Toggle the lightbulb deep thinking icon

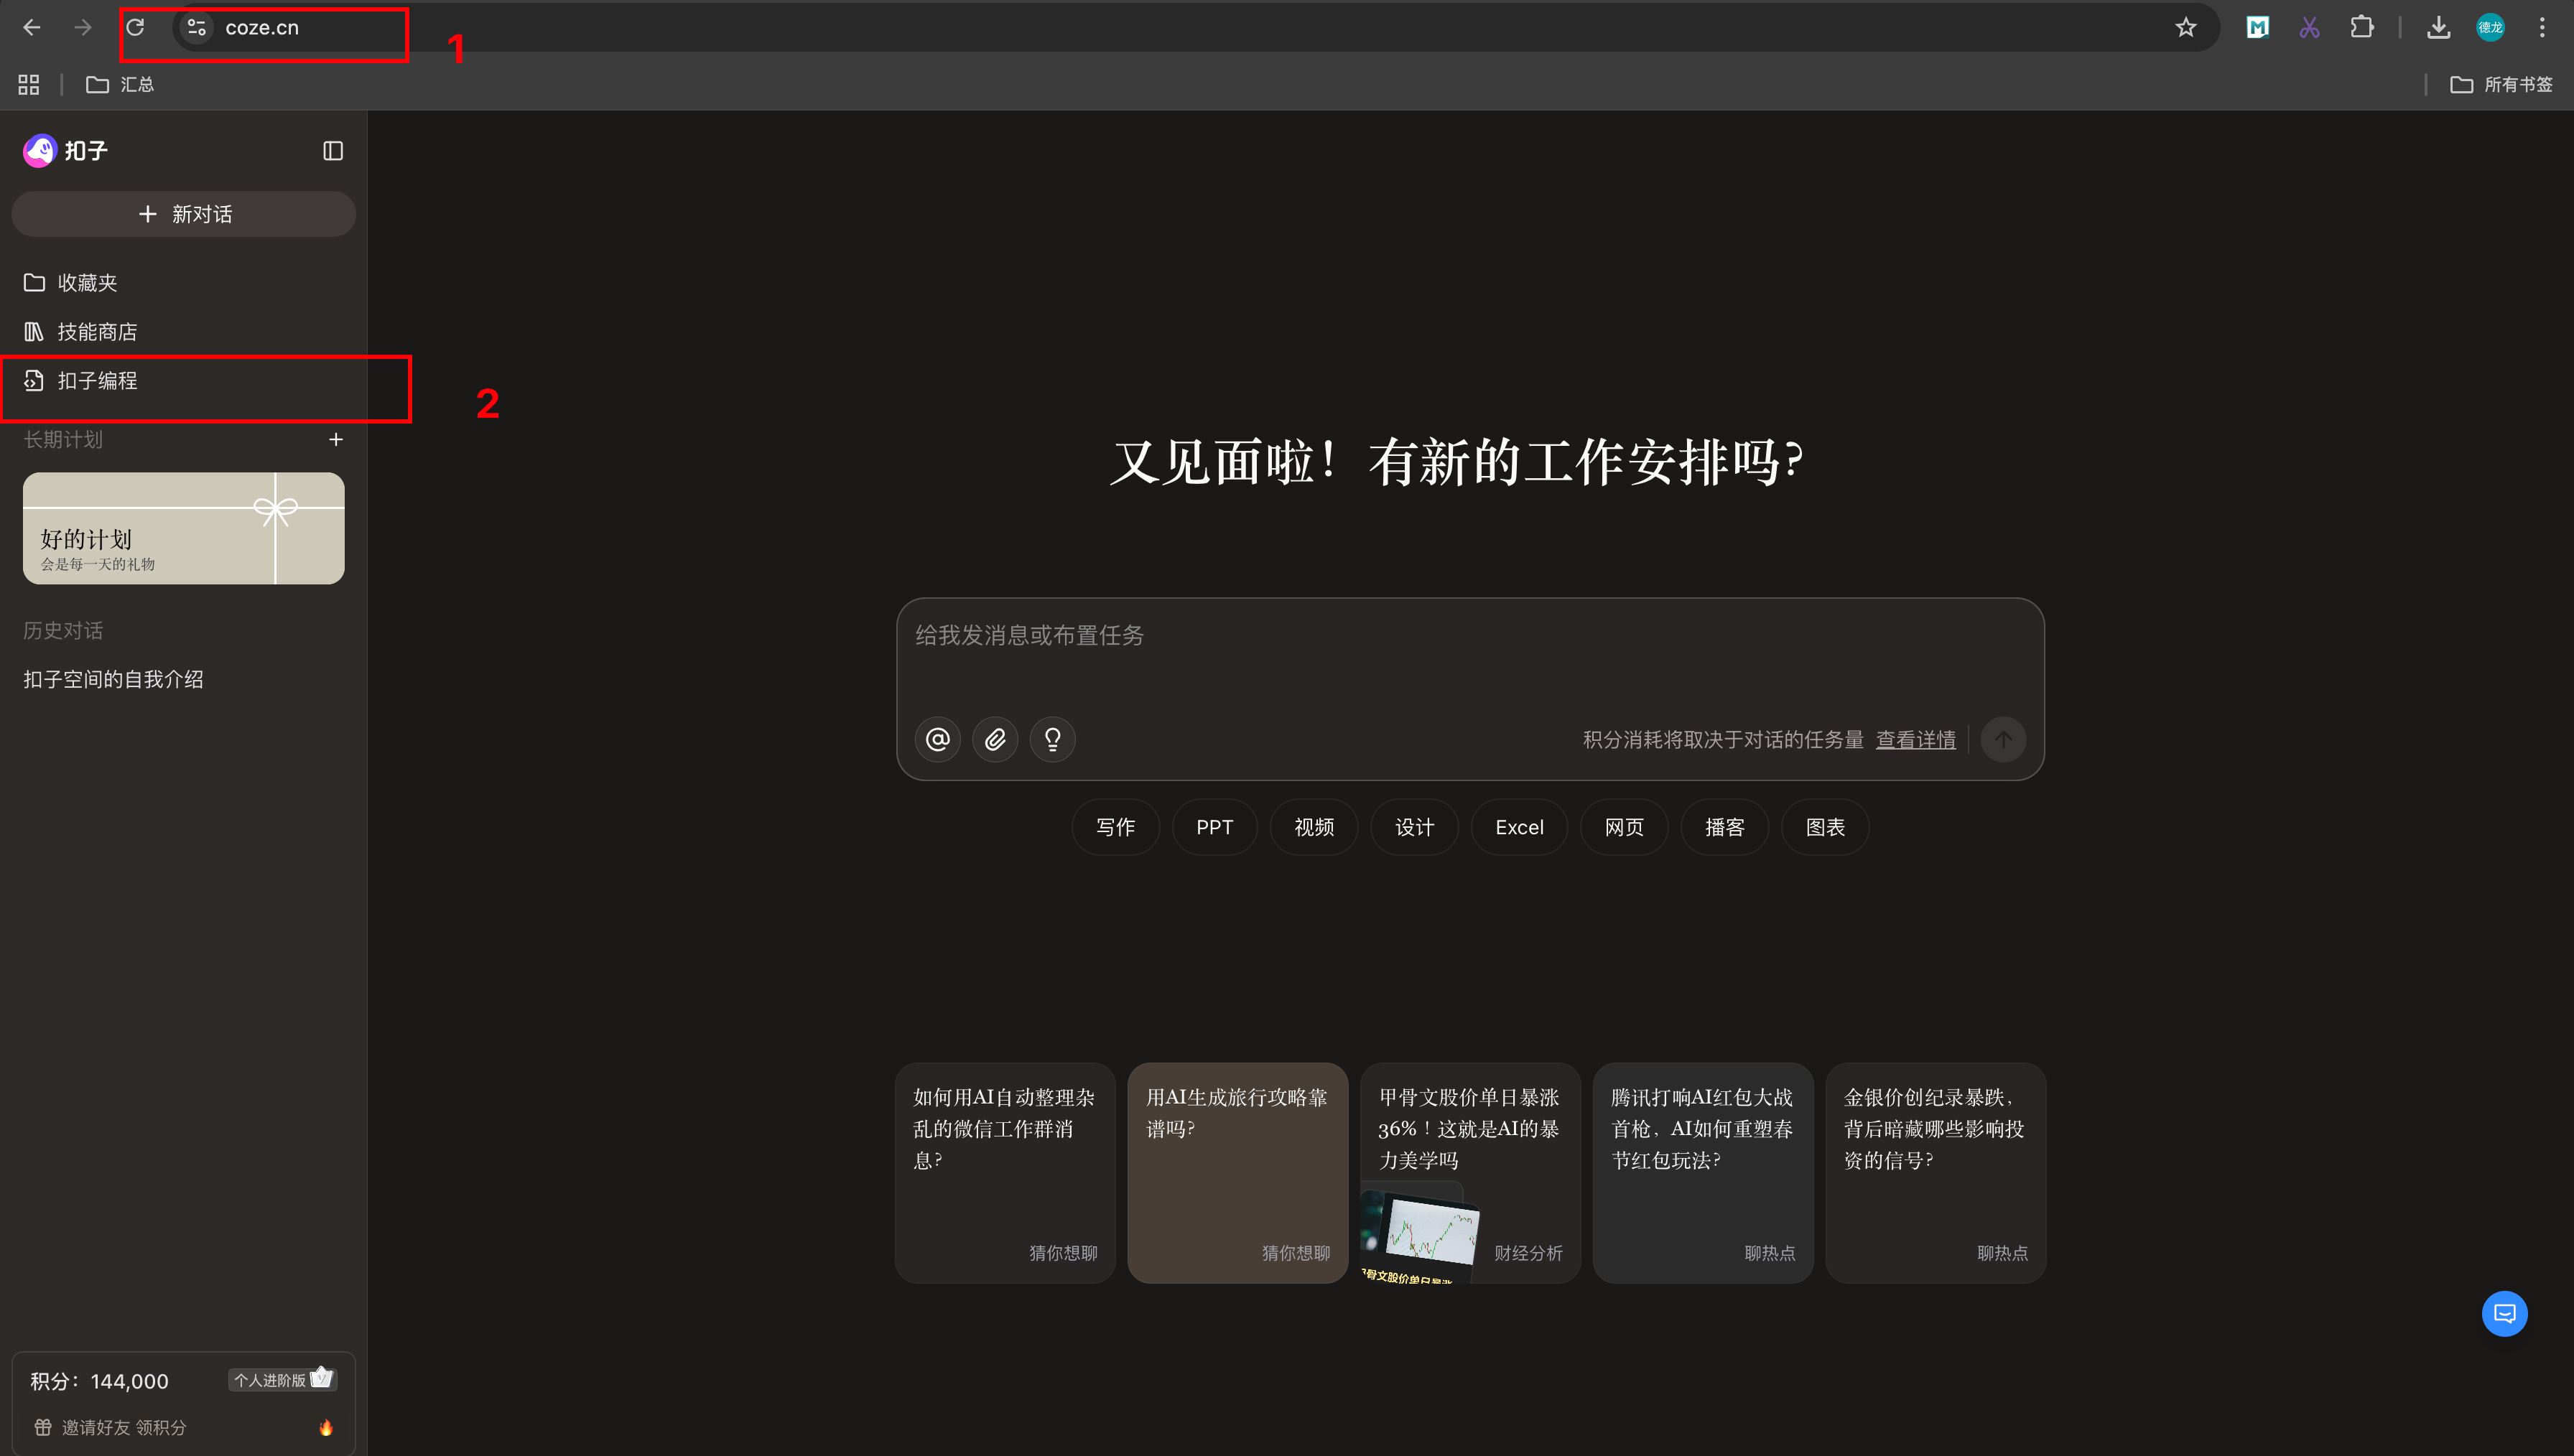[1052, 739]
